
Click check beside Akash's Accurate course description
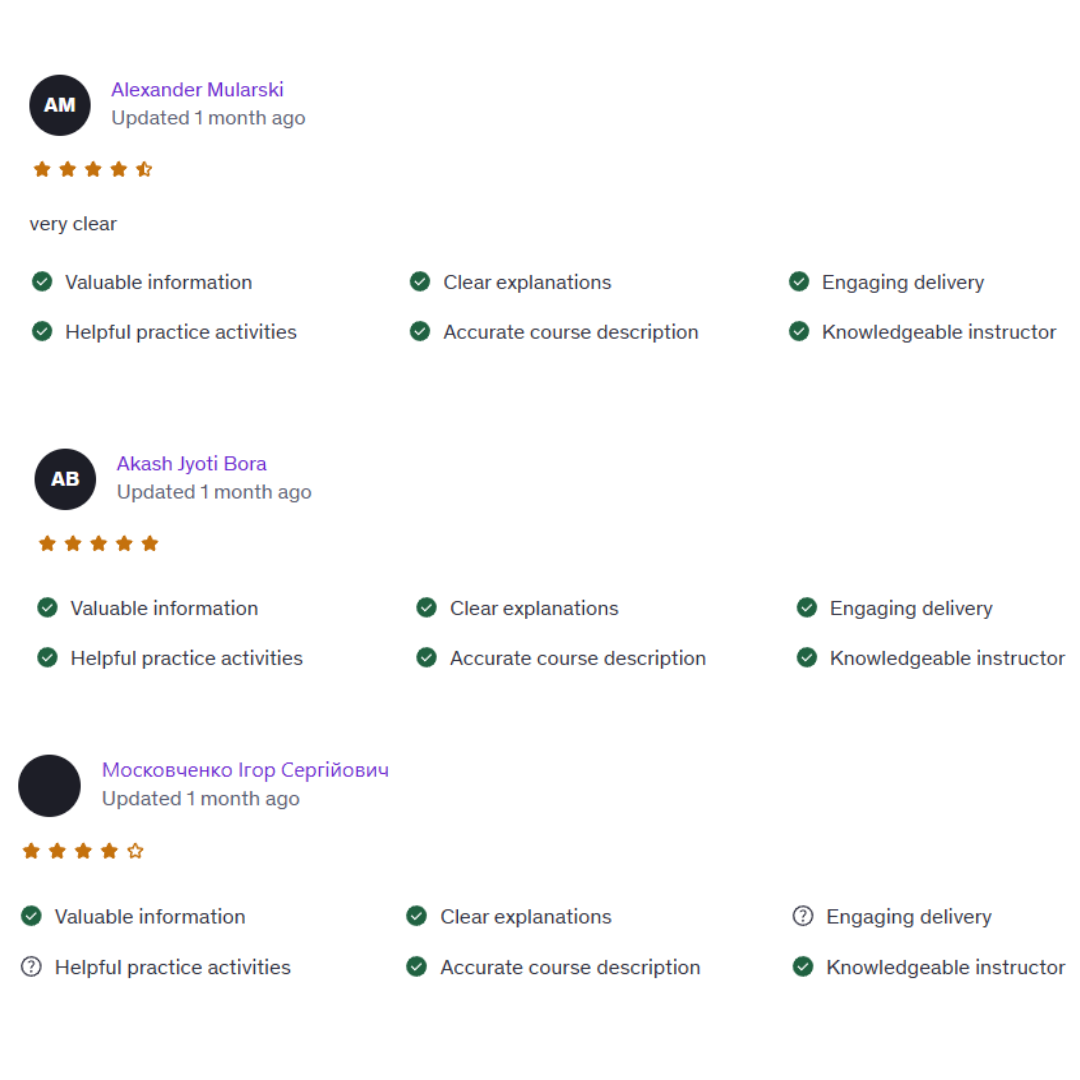pyautogui.click(x=426, y=658)
